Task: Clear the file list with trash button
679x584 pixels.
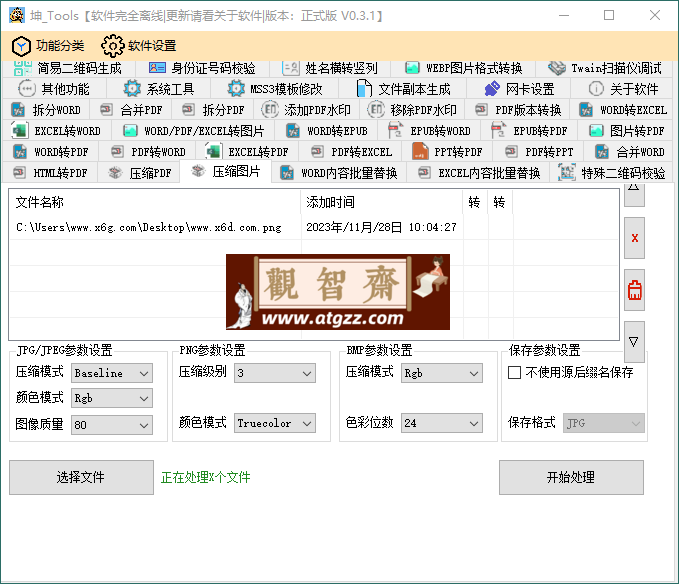Action: [x=634, y=290]
